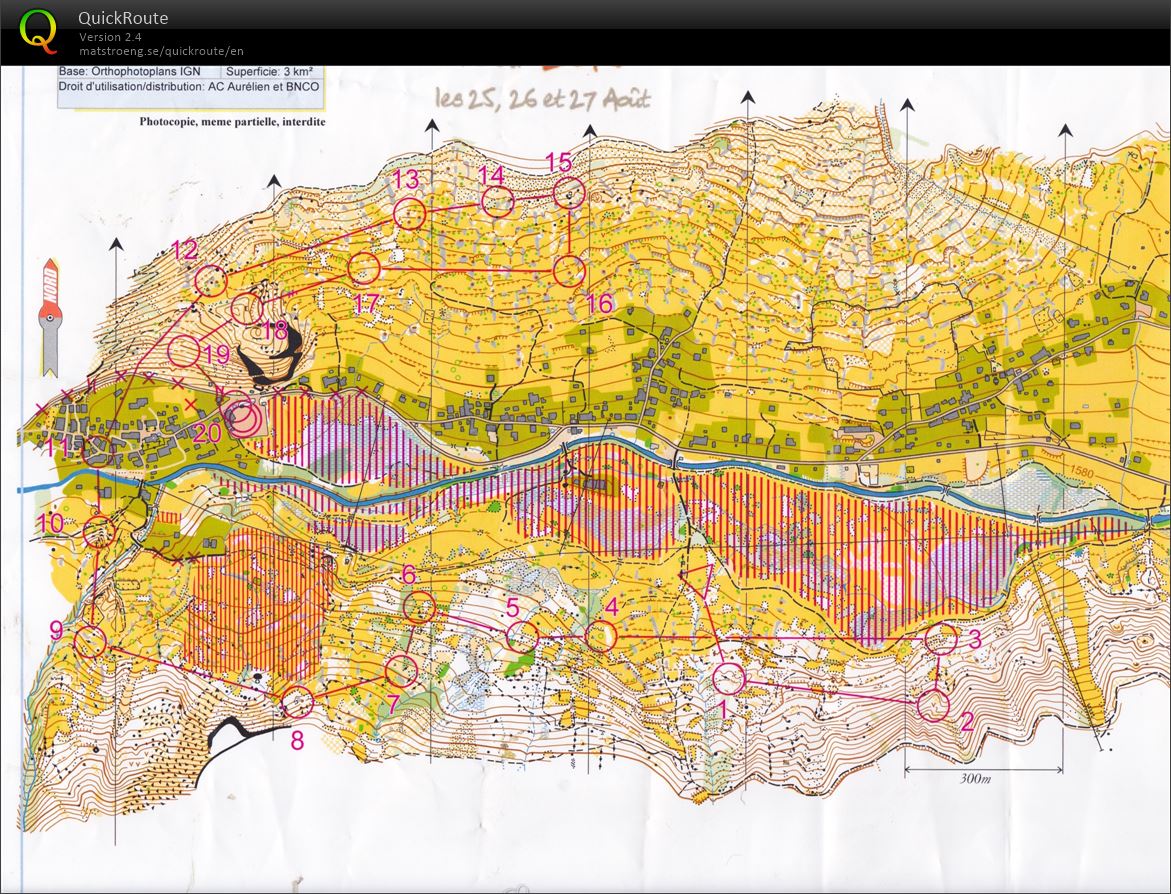
Task: Click the "300m" scale bar label
Action: tap(975, 778)
